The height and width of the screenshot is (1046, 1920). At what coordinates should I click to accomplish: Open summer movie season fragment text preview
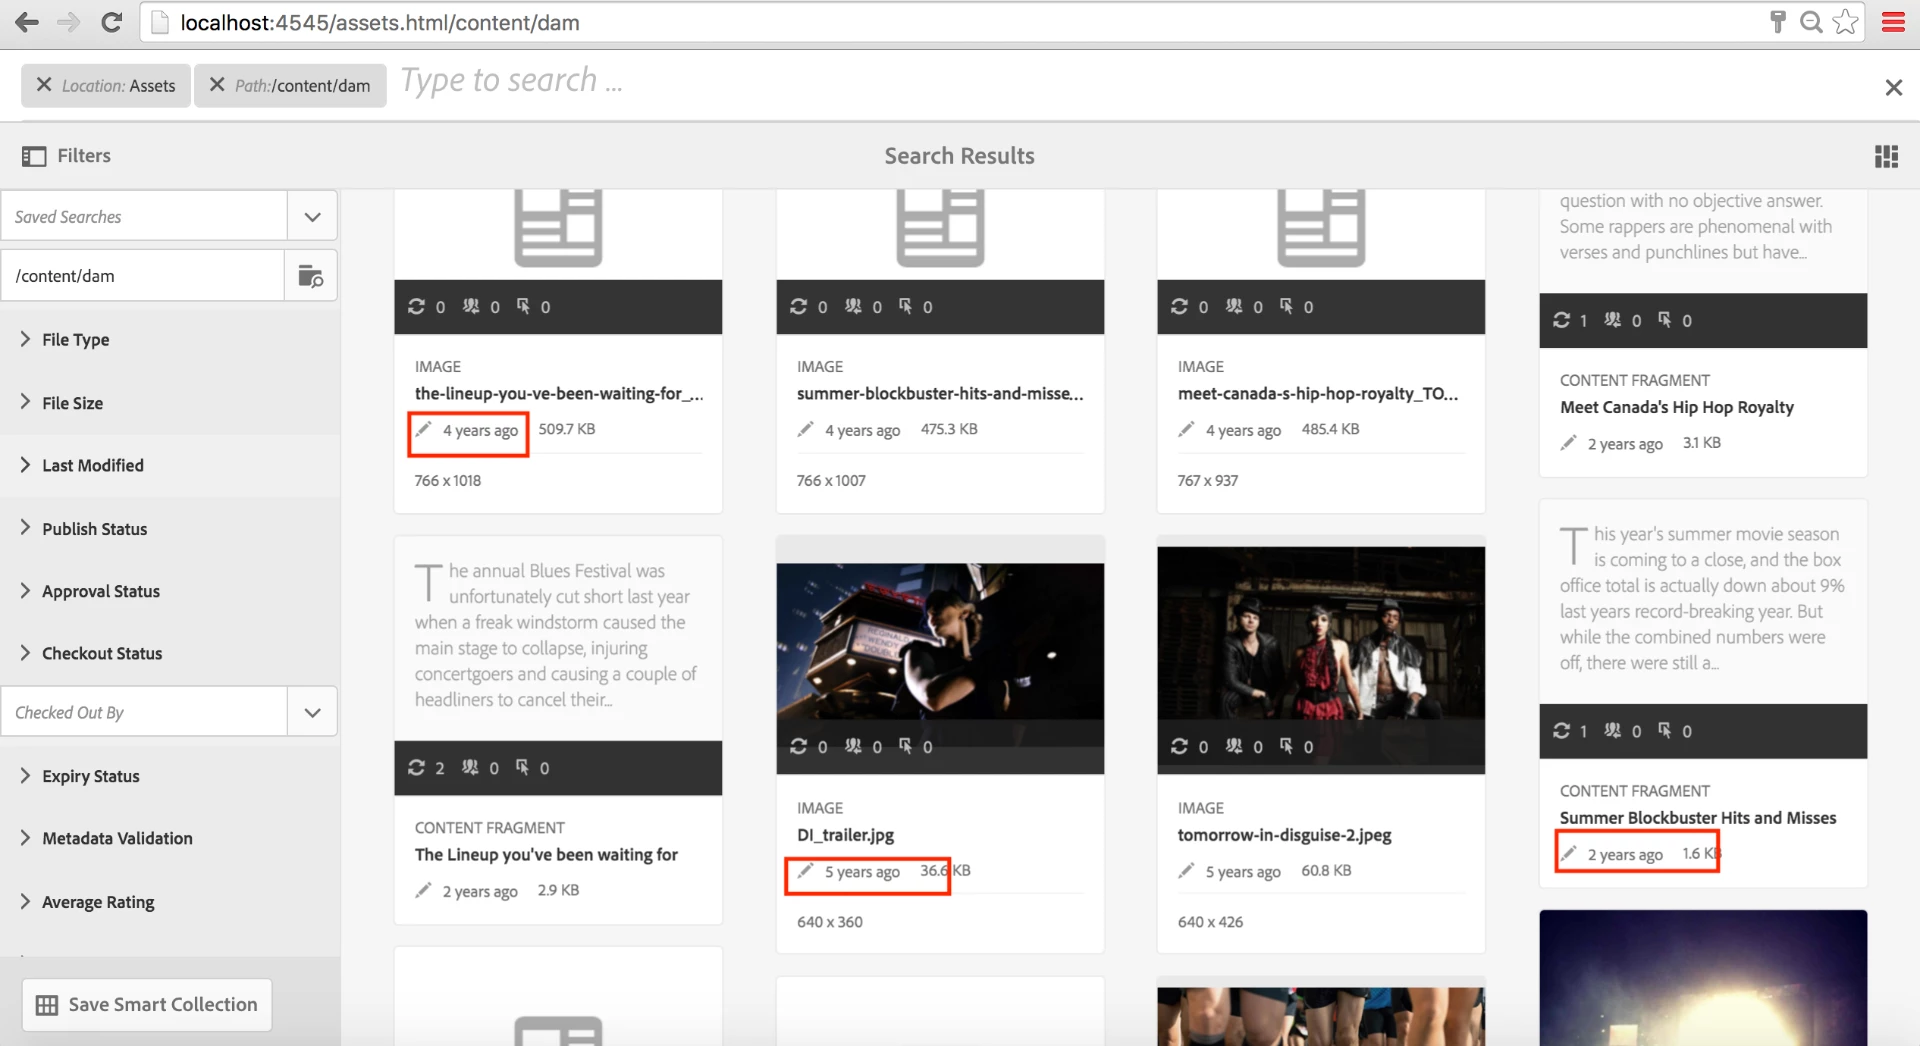point(1703,599)
